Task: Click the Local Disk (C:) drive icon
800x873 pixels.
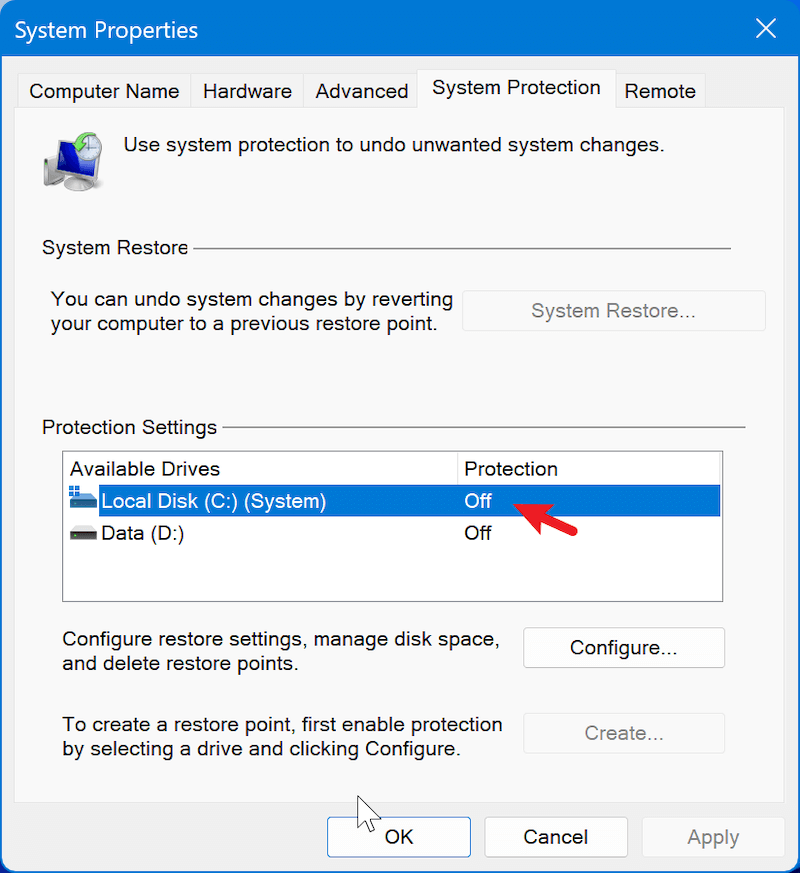Action: point(82,501)
